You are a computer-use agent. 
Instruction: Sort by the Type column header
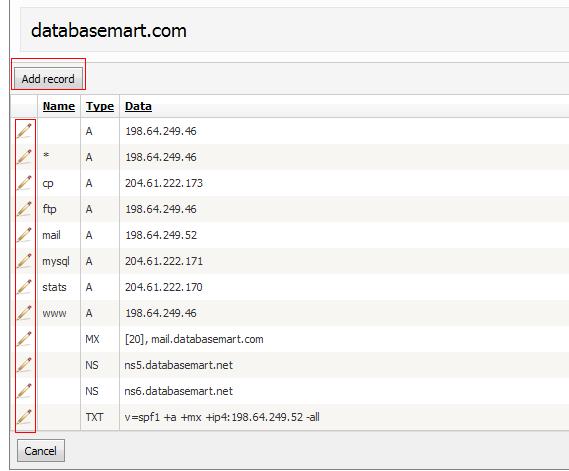[100, 106]
